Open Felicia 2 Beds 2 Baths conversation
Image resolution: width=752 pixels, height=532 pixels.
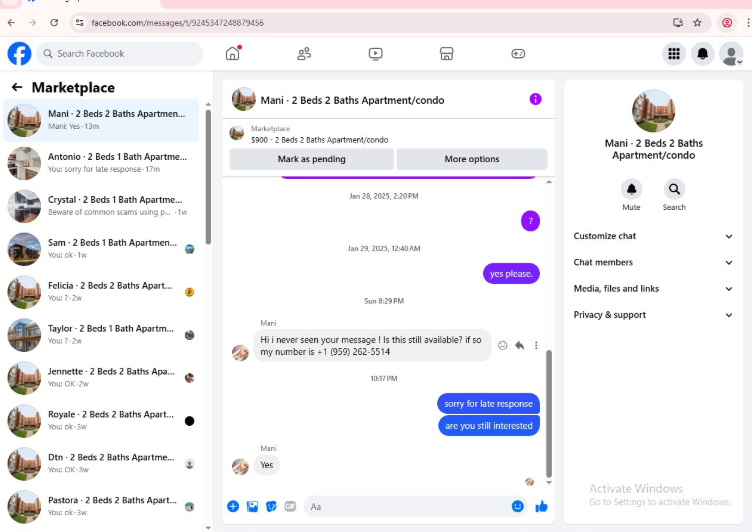pos(101,292)
